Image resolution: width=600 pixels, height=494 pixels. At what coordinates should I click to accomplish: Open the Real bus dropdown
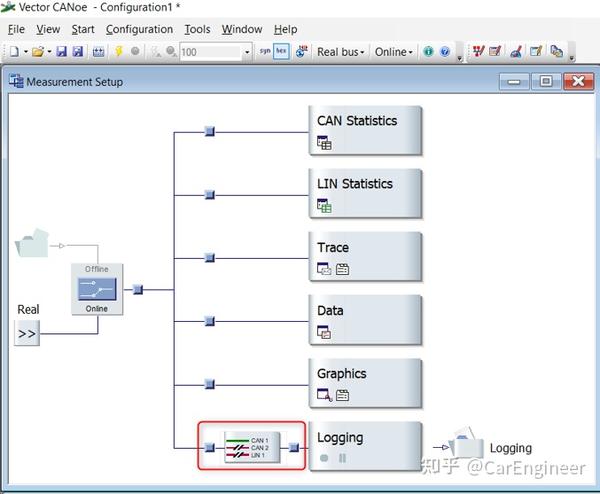tap(340, 52)
